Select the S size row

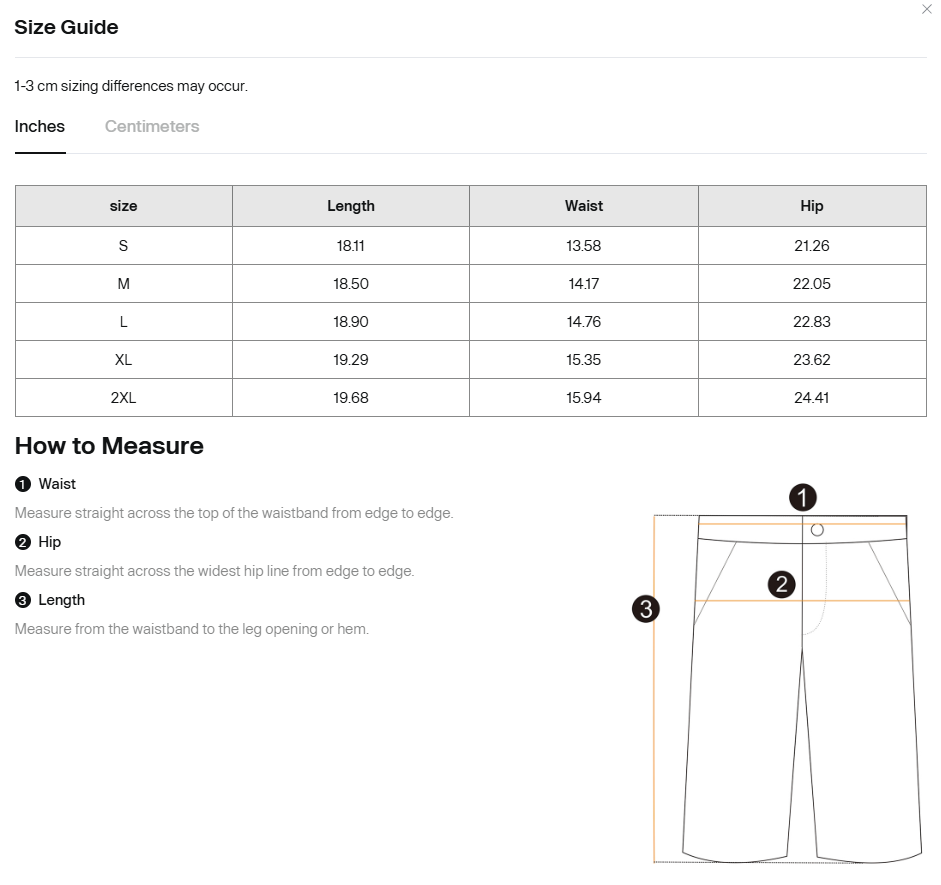click(x=470, y=246)
